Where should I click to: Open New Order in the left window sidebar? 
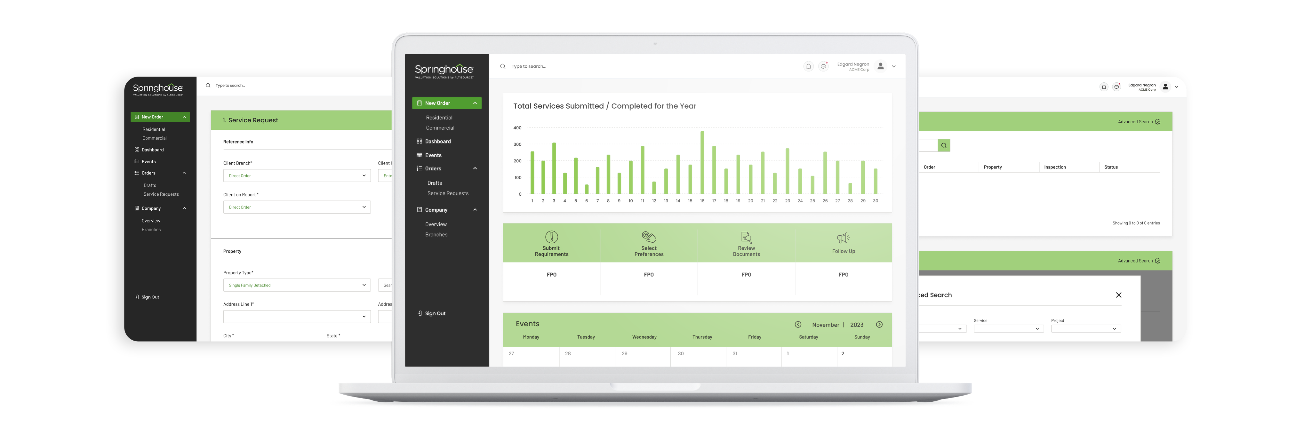point(160,117)
